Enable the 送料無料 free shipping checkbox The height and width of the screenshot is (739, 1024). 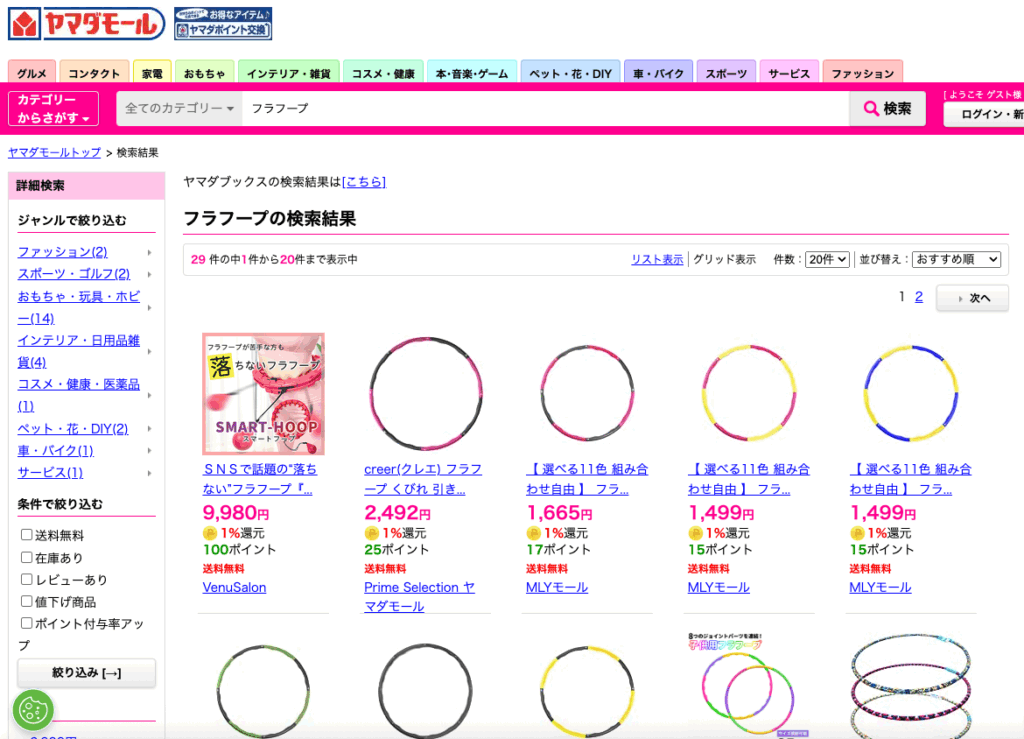pyautogui.click(x=27, y=535)
